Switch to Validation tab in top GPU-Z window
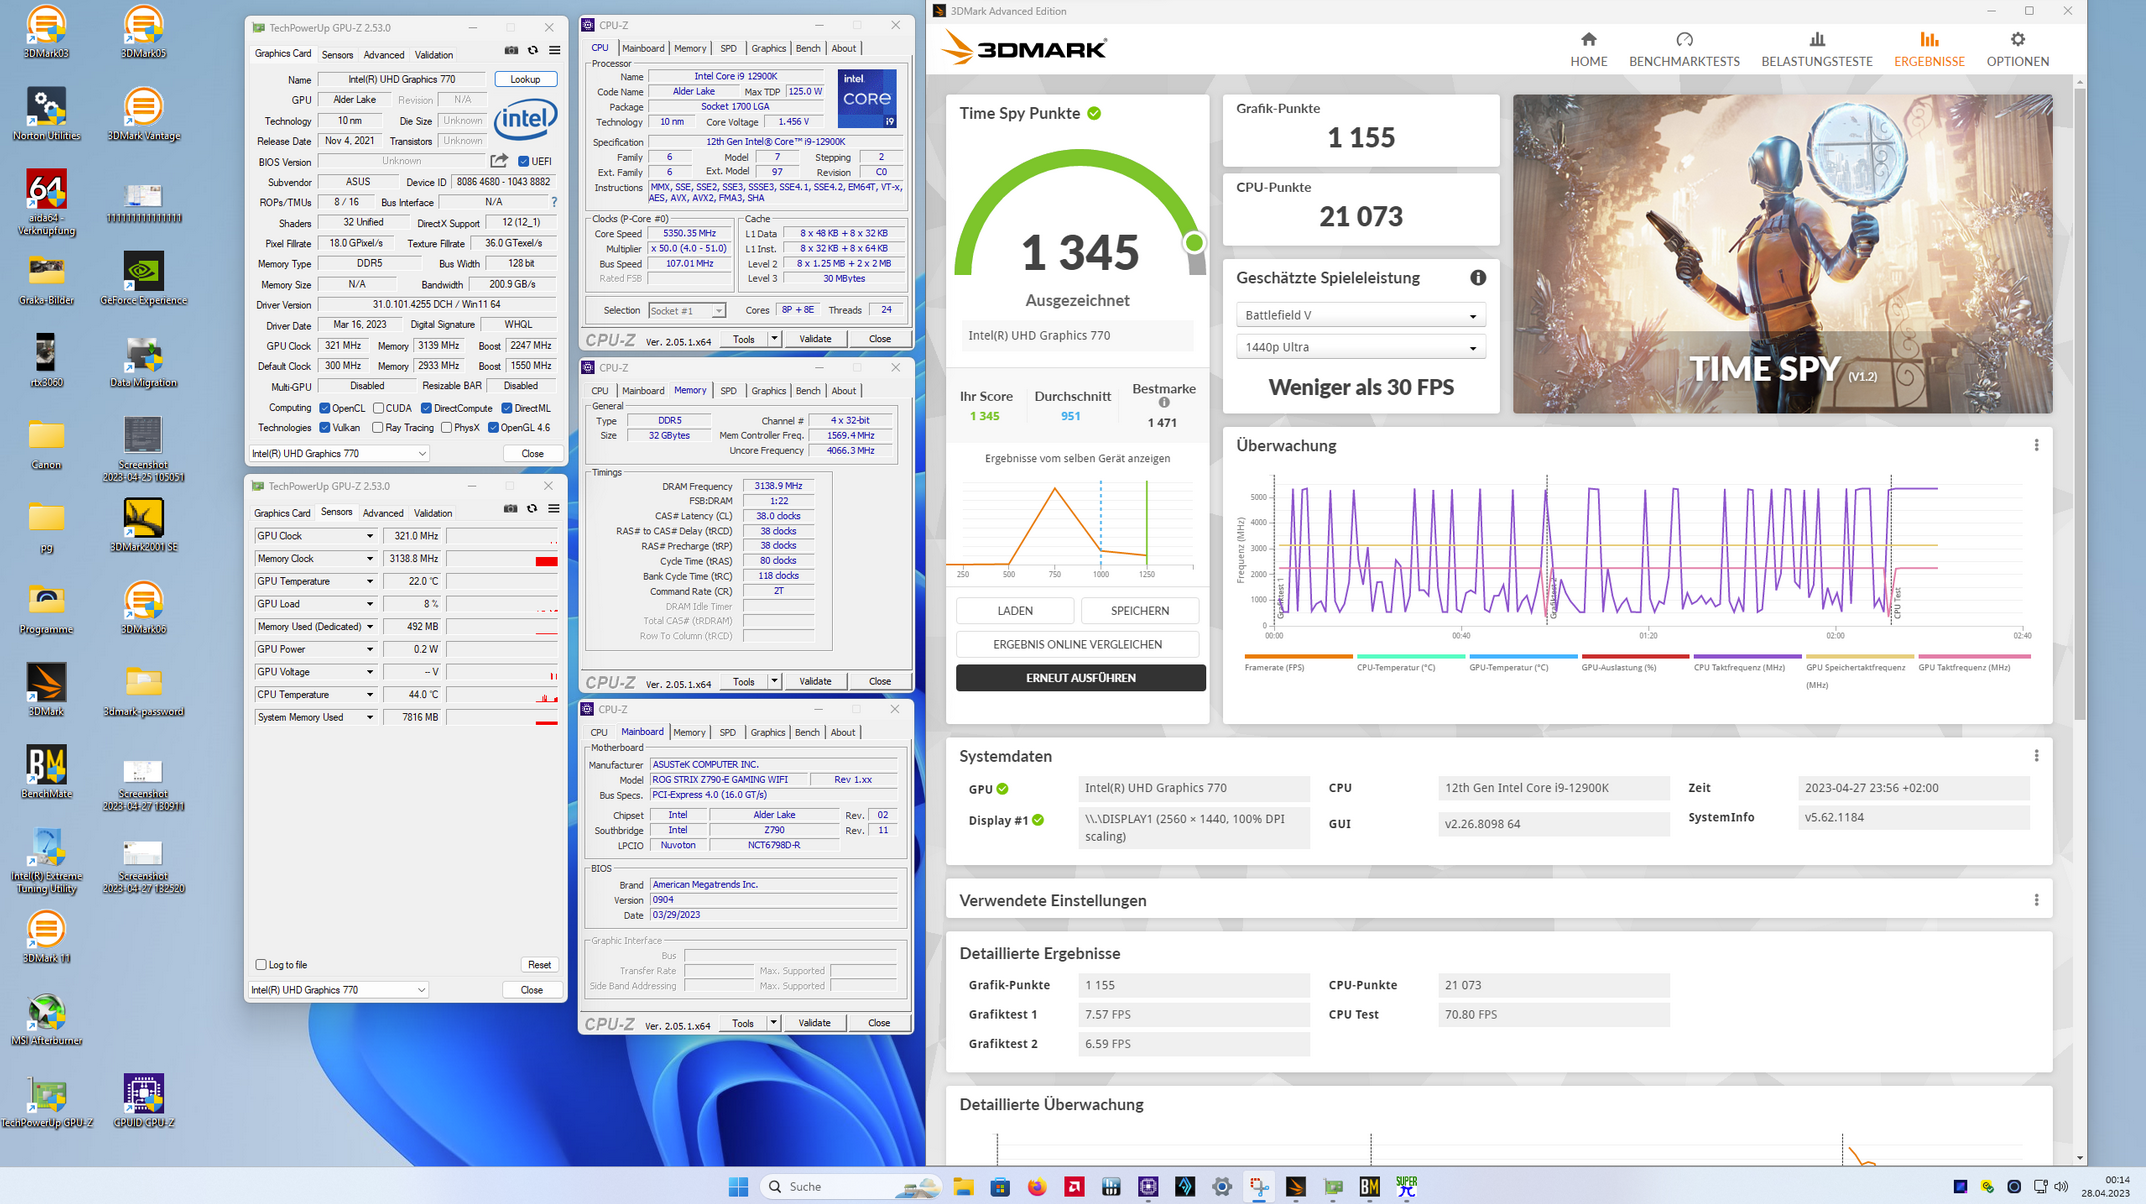2146x1204 pixels. click(433, 55)
